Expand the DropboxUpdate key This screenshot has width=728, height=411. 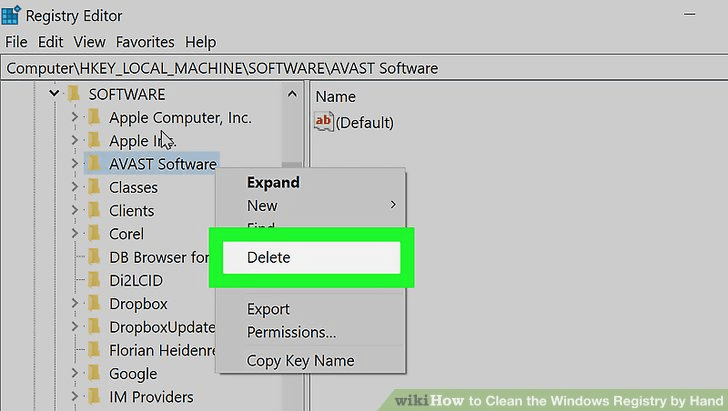75,326
